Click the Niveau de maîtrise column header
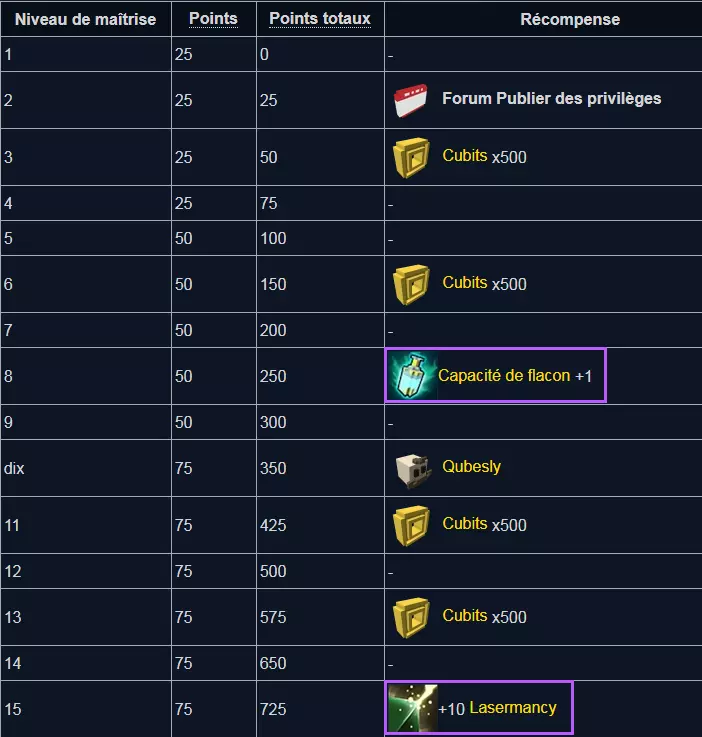 click(85, 19)
